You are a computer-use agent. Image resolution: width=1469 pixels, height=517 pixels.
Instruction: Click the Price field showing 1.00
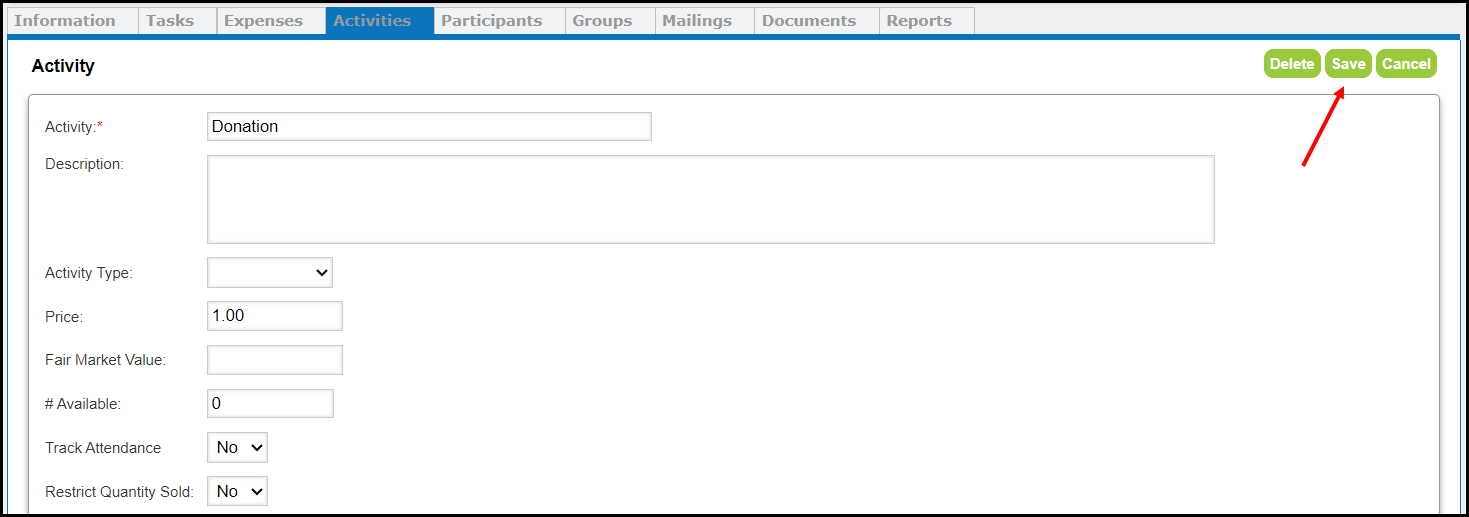pyautogui.click(x=275, y=316)
